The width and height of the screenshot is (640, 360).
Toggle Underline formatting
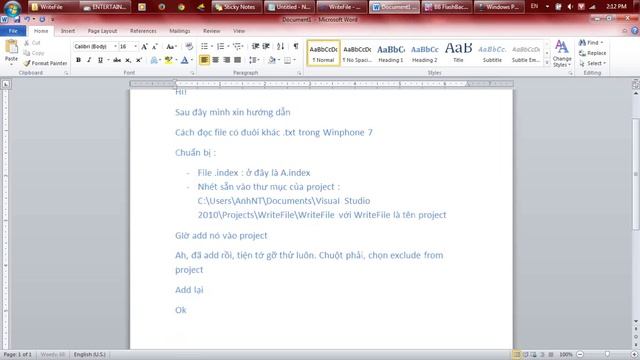(100, 60)
